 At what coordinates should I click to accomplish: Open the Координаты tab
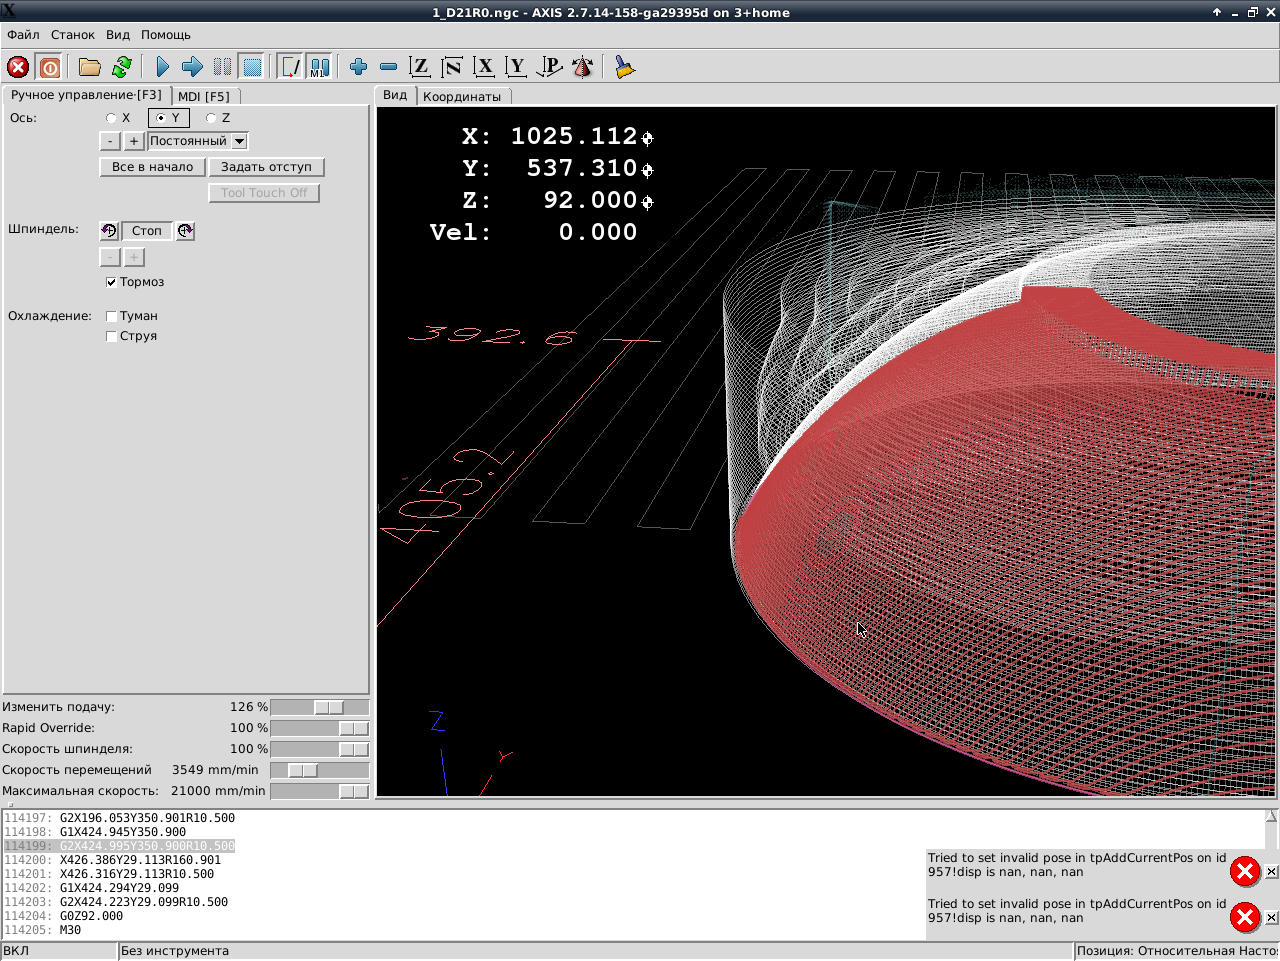pos(461,96)
